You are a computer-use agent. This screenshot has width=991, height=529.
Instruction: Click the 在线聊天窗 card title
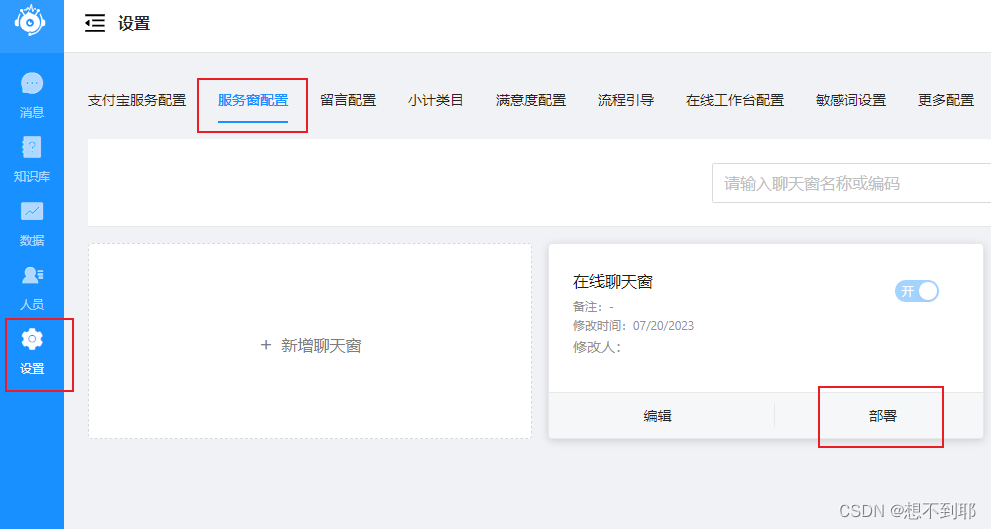[x=612, y=282]
